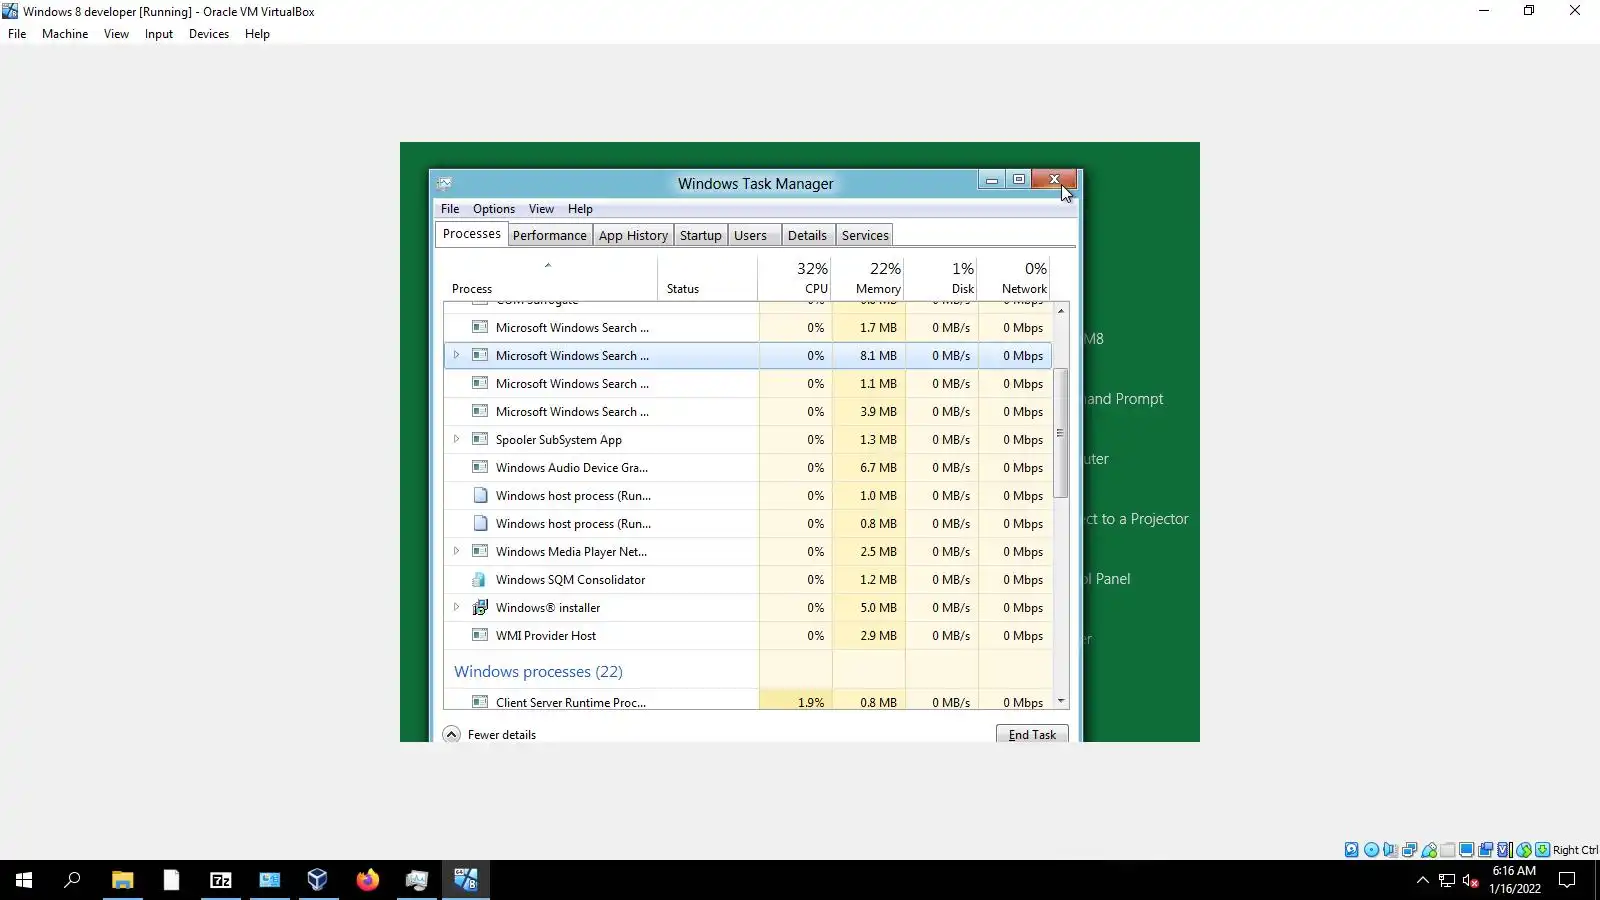This screenshot has width=1600, height=900.
Task: Click the shared folders indicator in VirtualBox status bar
Action: (x=1447, y=850)
